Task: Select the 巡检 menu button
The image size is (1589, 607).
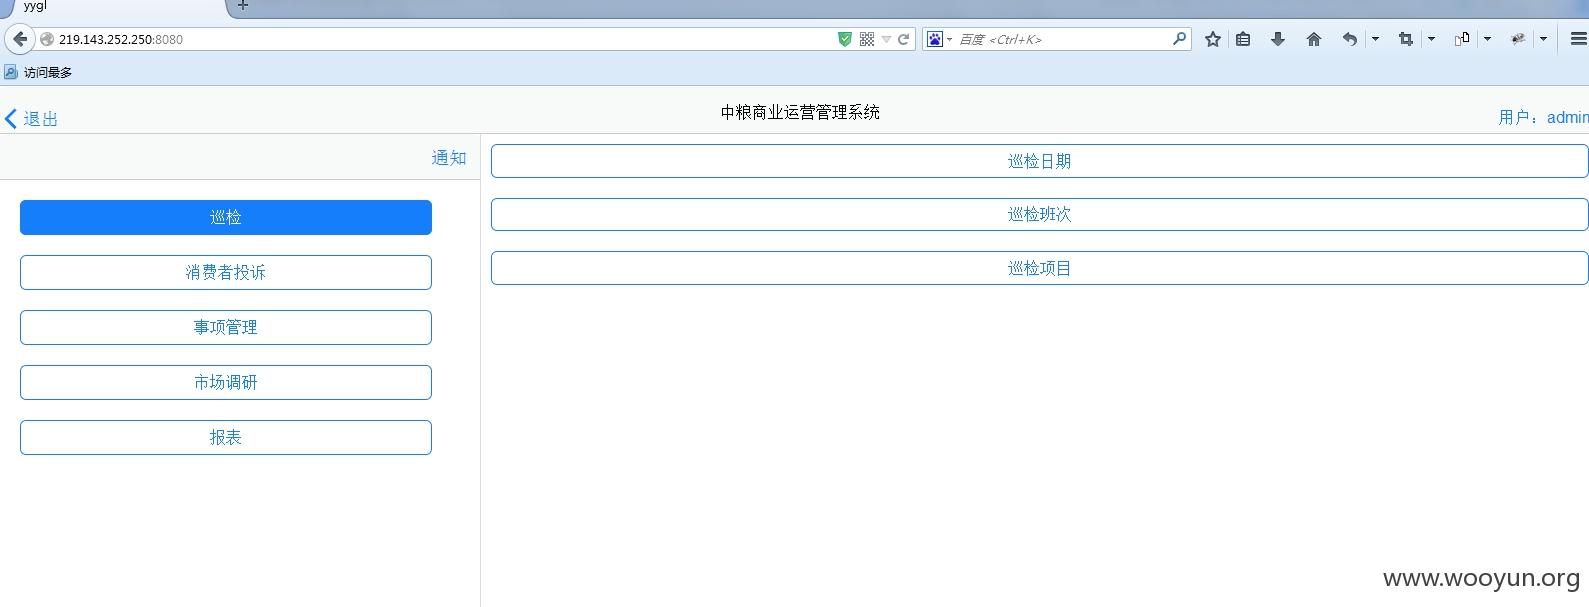Action: [226, 217]
